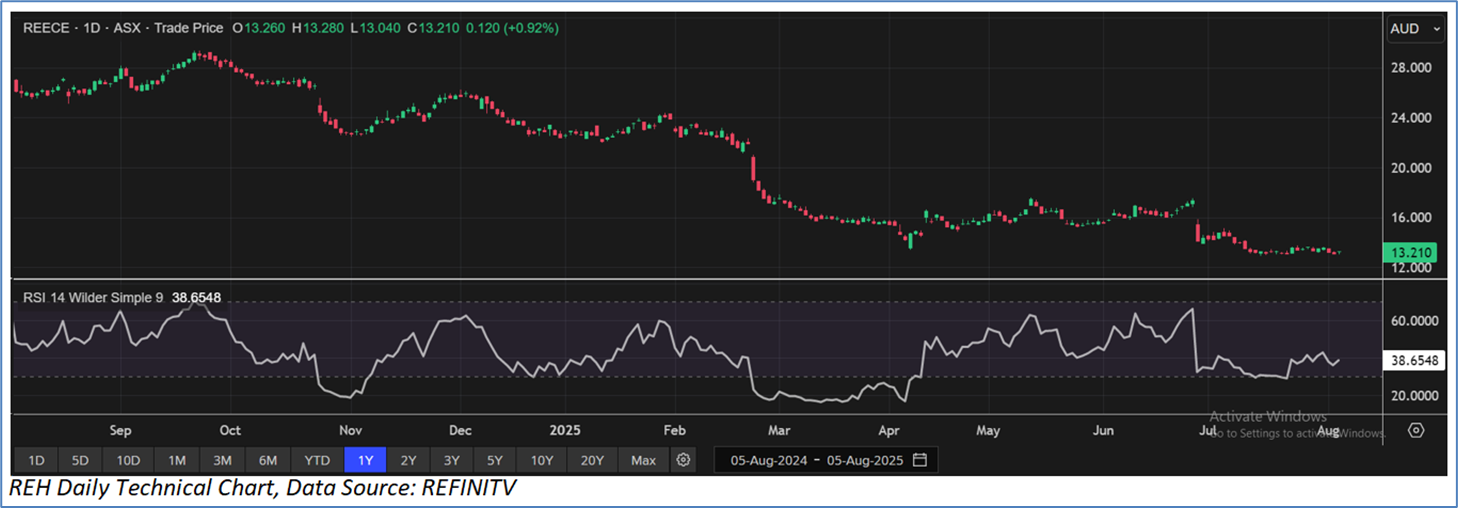The height and width of the screenshot is (508, 1458).
Task: Click the 05-Aug-2025 end date field
Action: (x=862, y=460)
